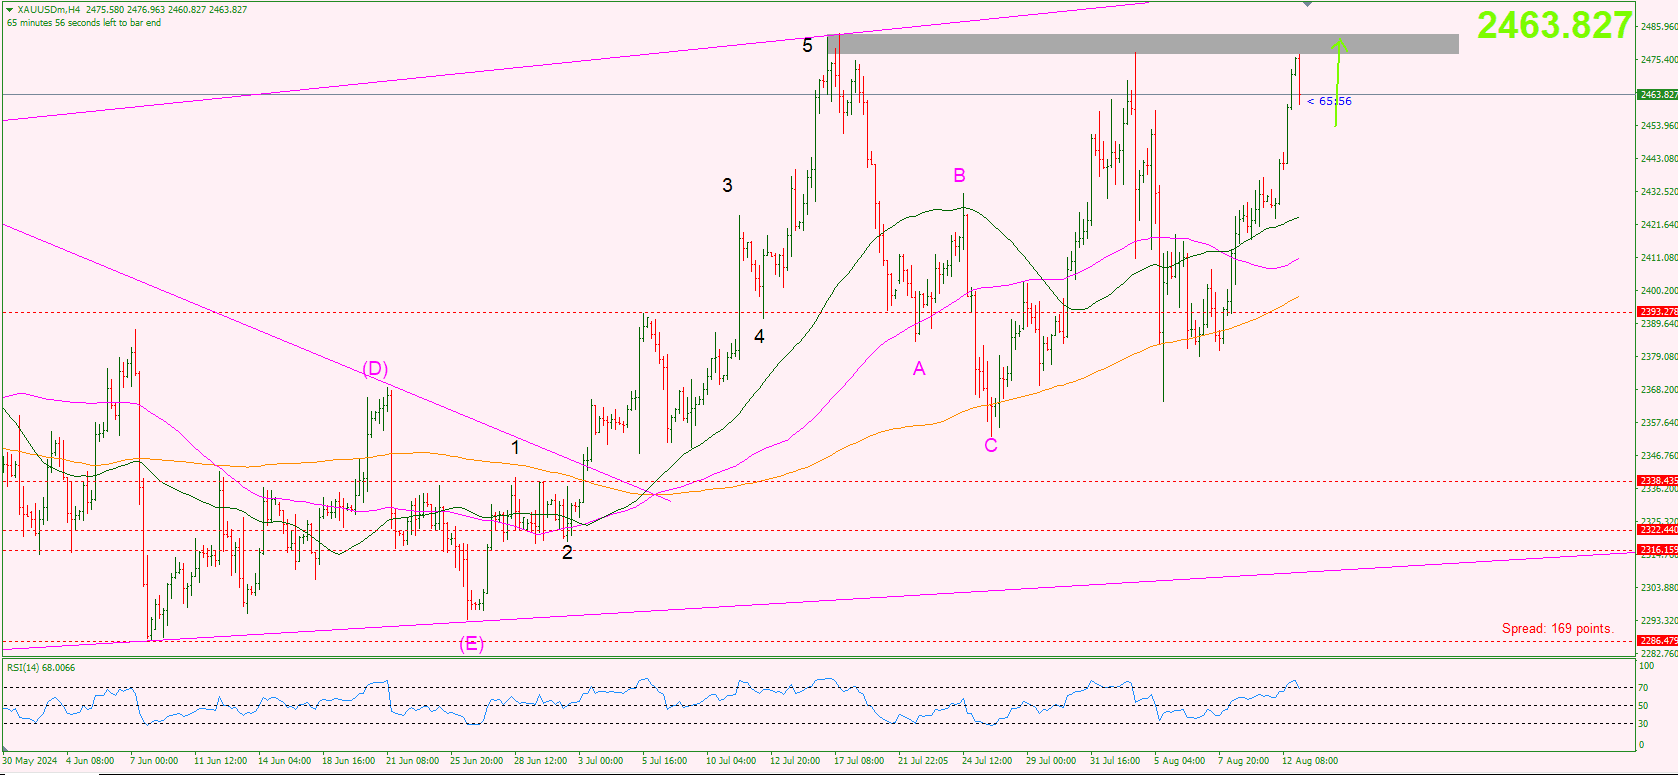Image resolution: width=1678 pixels, height=775 pixels.
Task: Click 7 Jun 00:00 on time axis
Action: click(x=154, y=761)
